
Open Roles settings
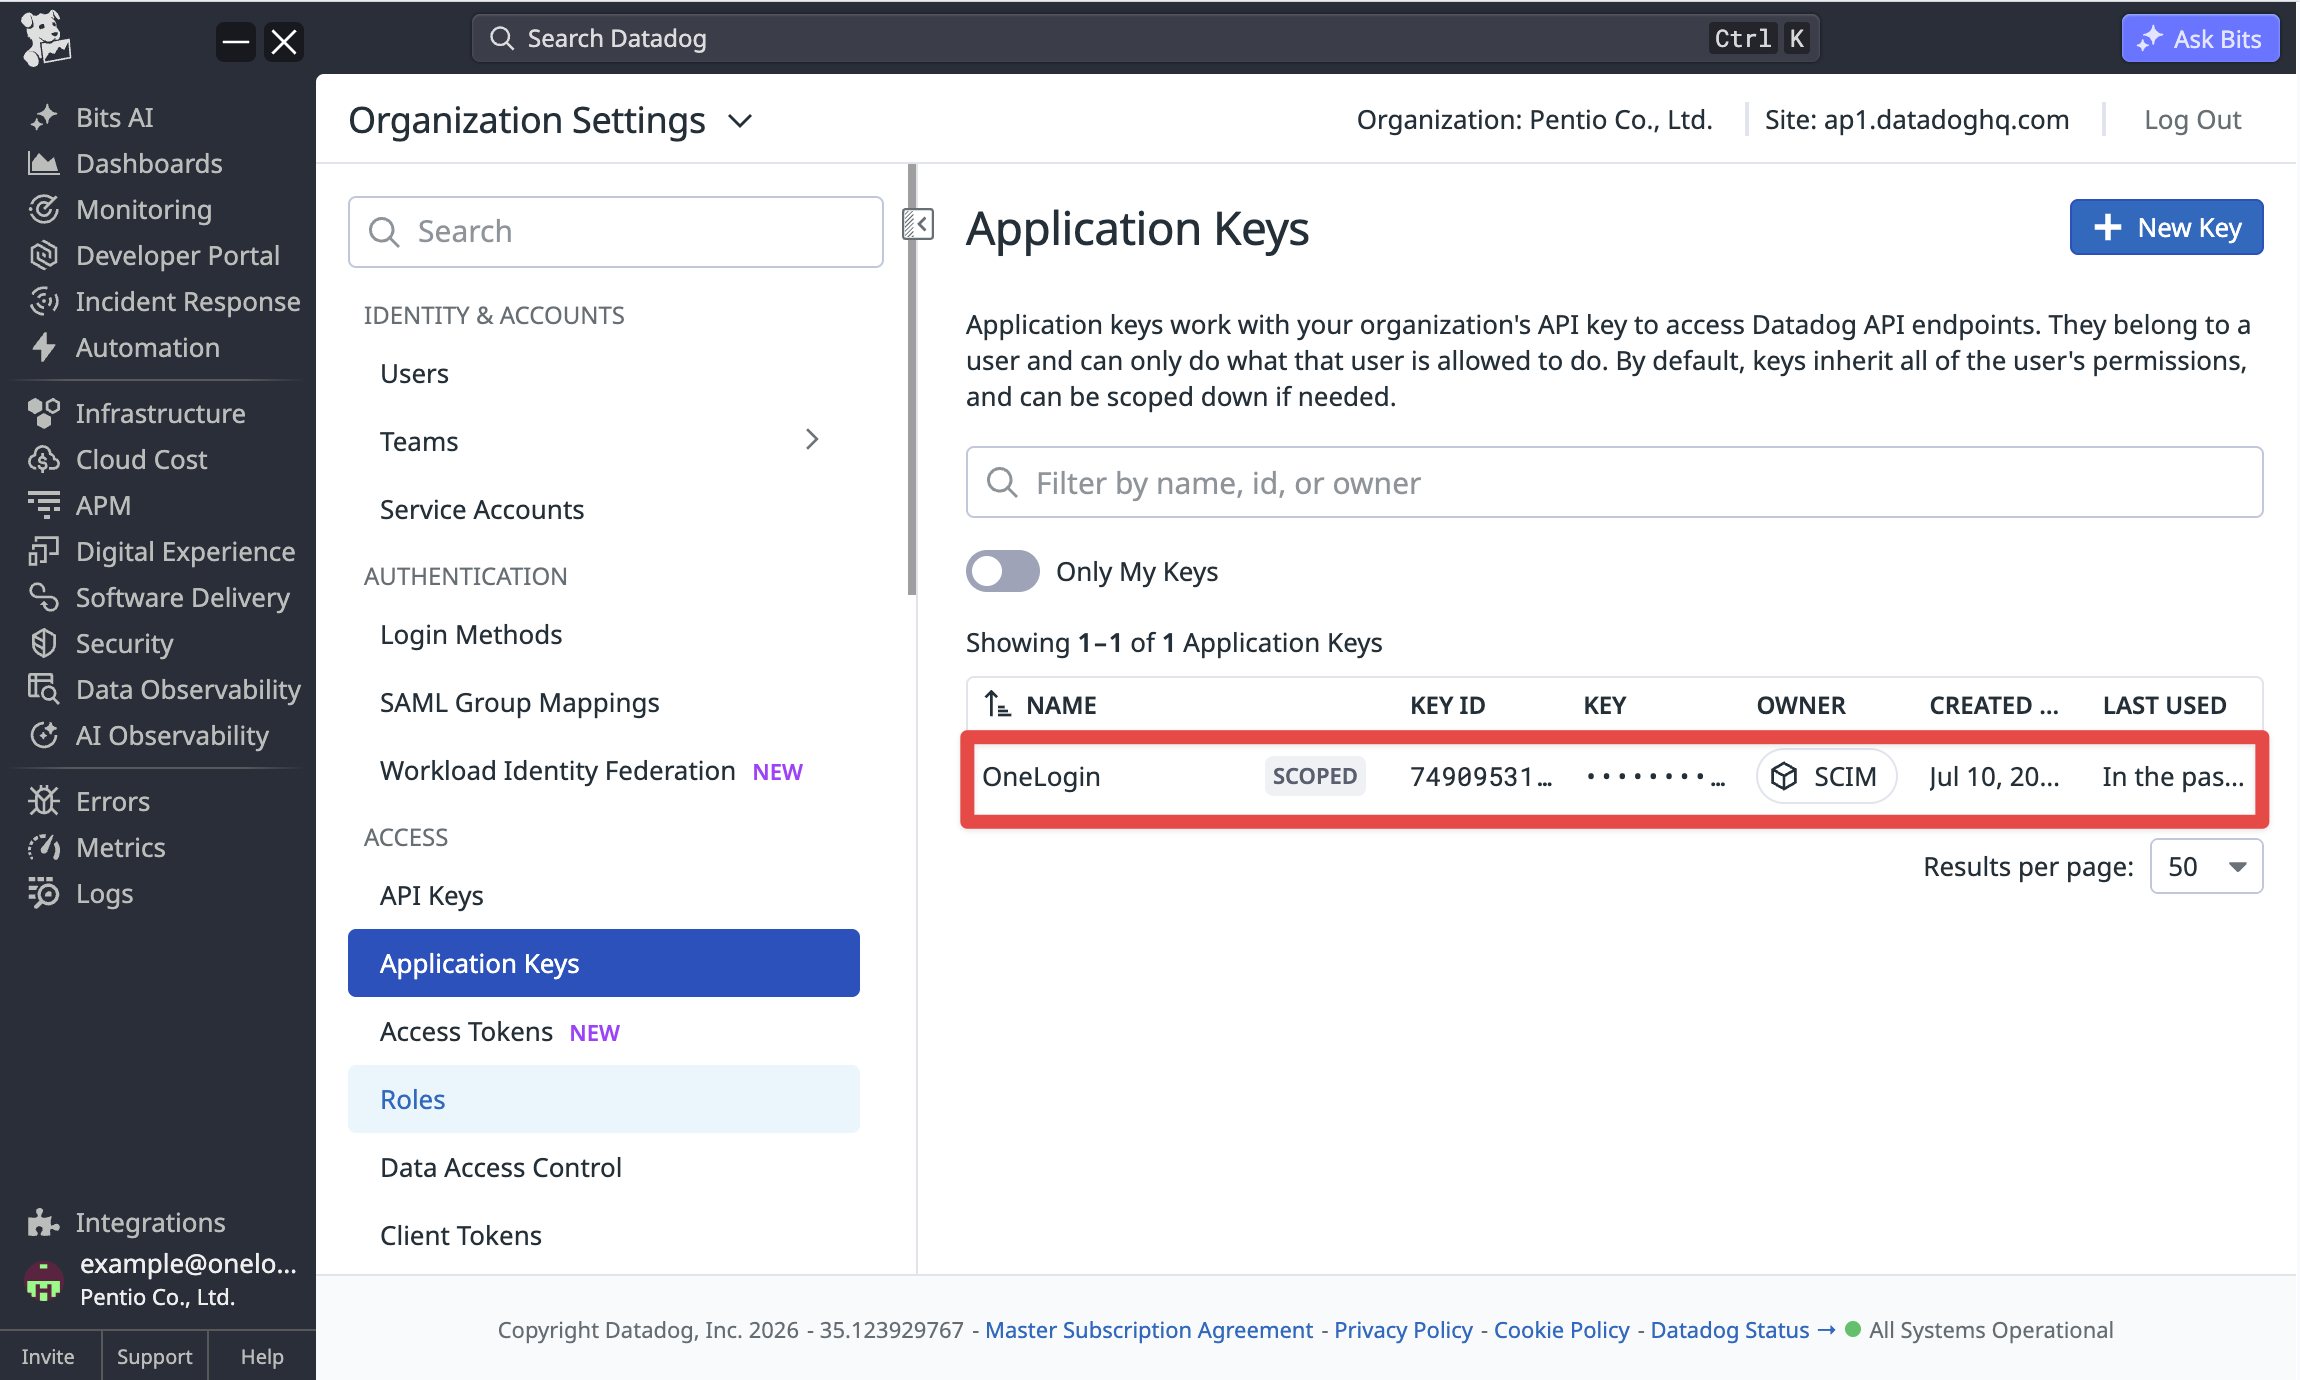(604, 1099)
